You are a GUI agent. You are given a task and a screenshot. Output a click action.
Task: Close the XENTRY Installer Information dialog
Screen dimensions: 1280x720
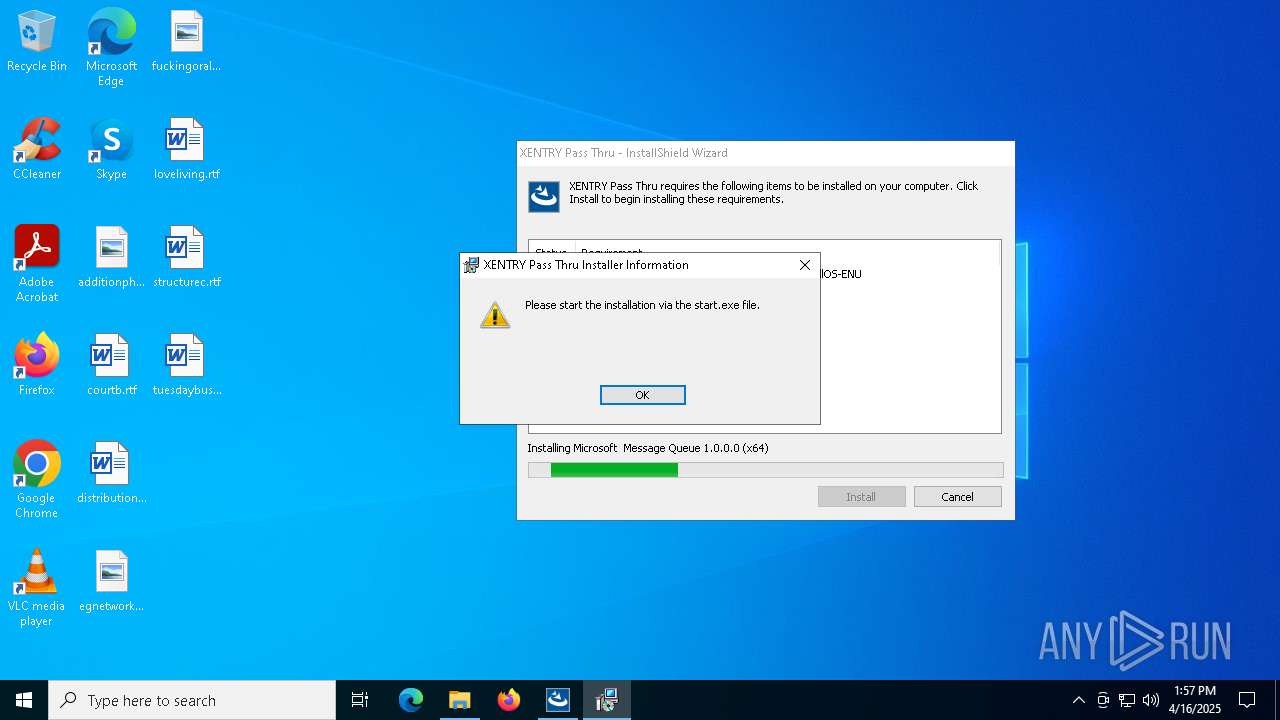pos(805,265)
